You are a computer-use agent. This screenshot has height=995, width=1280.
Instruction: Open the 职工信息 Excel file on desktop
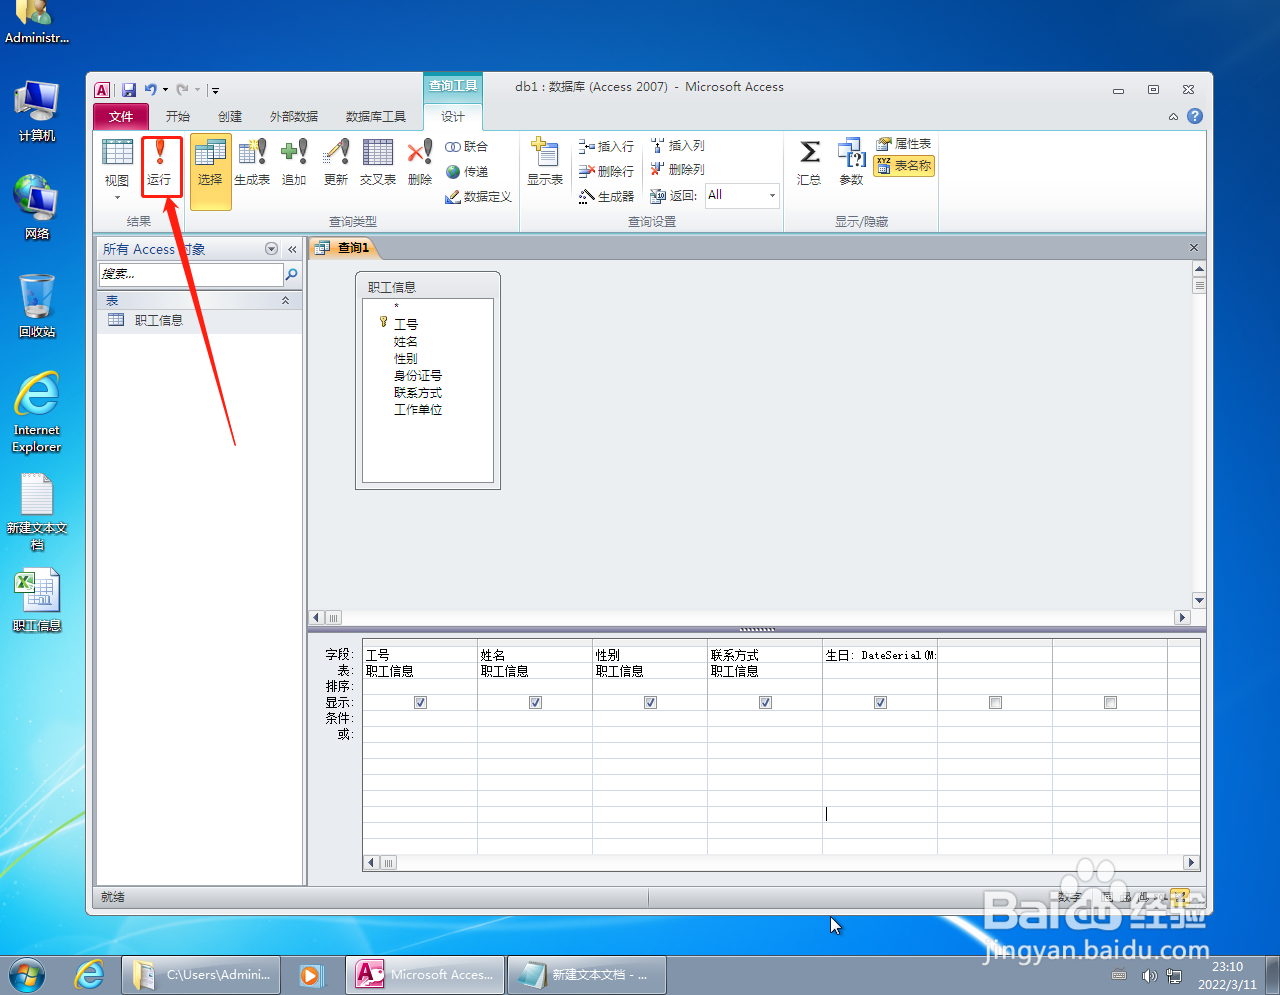click(x=37, y=600)
